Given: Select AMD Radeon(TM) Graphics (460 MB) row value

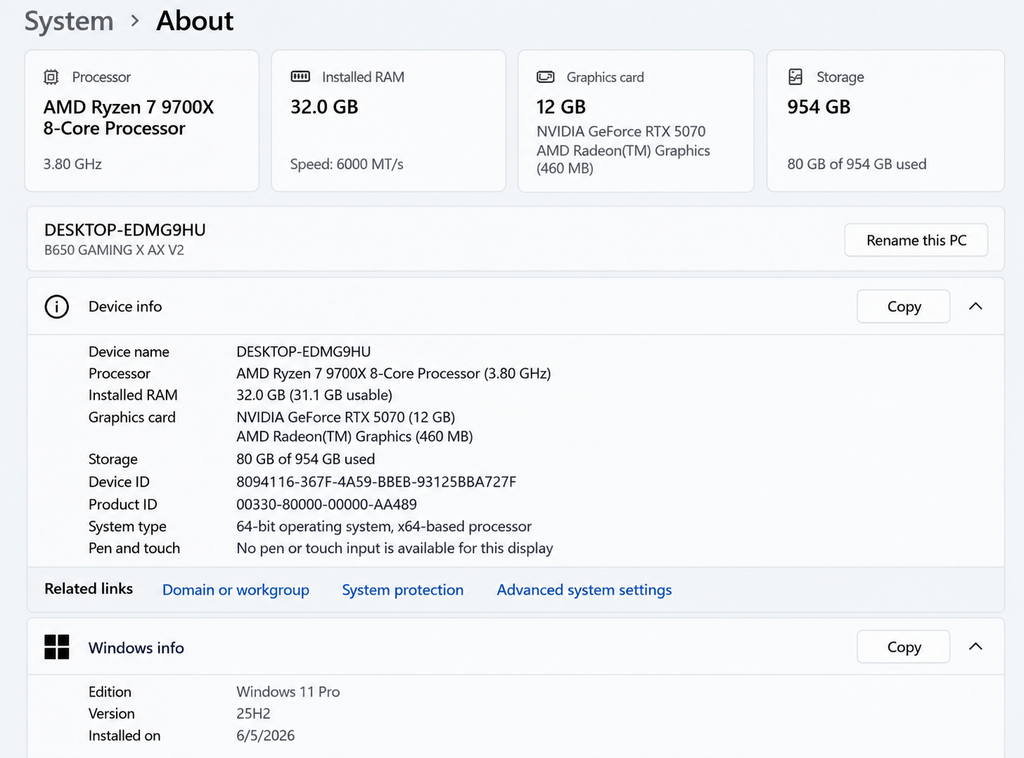Looking at the screenshot, I should (x=355, y=436).
